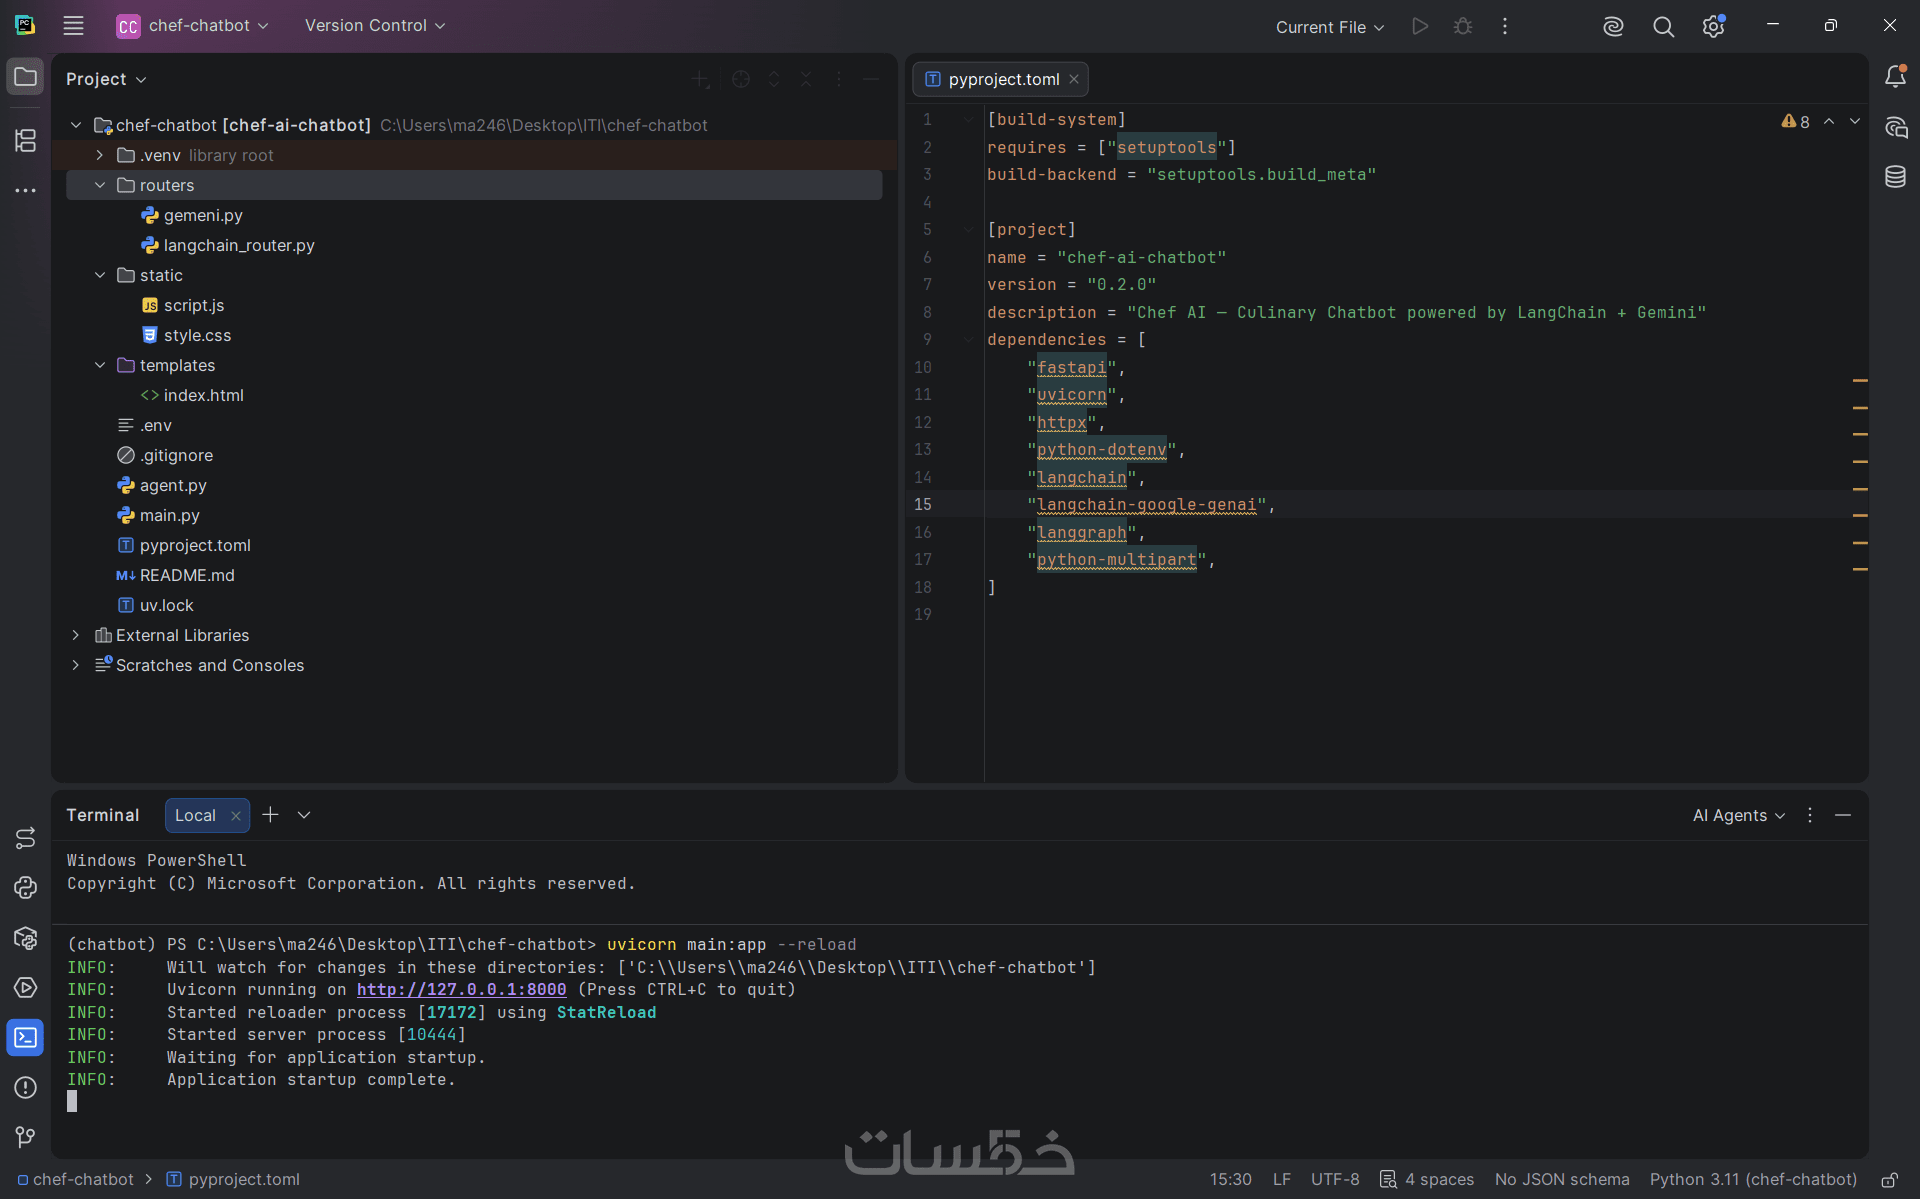Click No JSON schema widget
This screenshot has width=1920, height=1200.
[1562, 1180]
